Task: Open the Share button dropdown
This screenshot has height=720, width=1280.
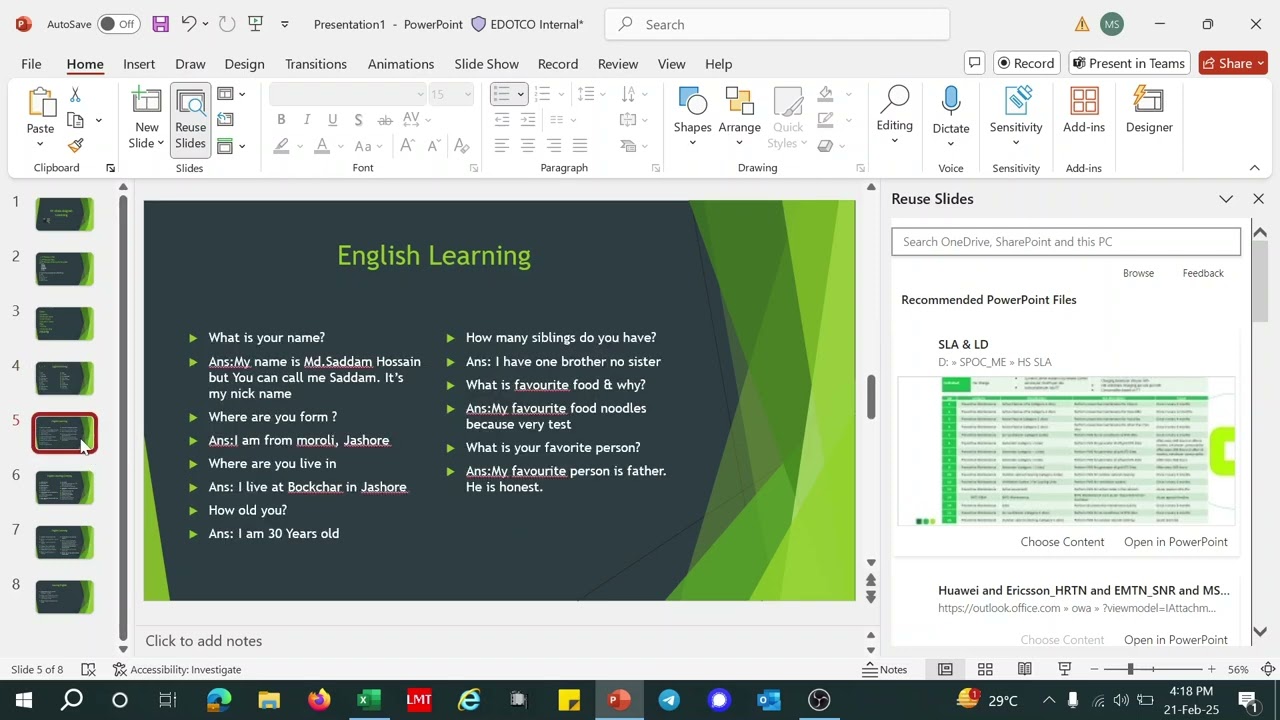Action: click(1261, 63)
